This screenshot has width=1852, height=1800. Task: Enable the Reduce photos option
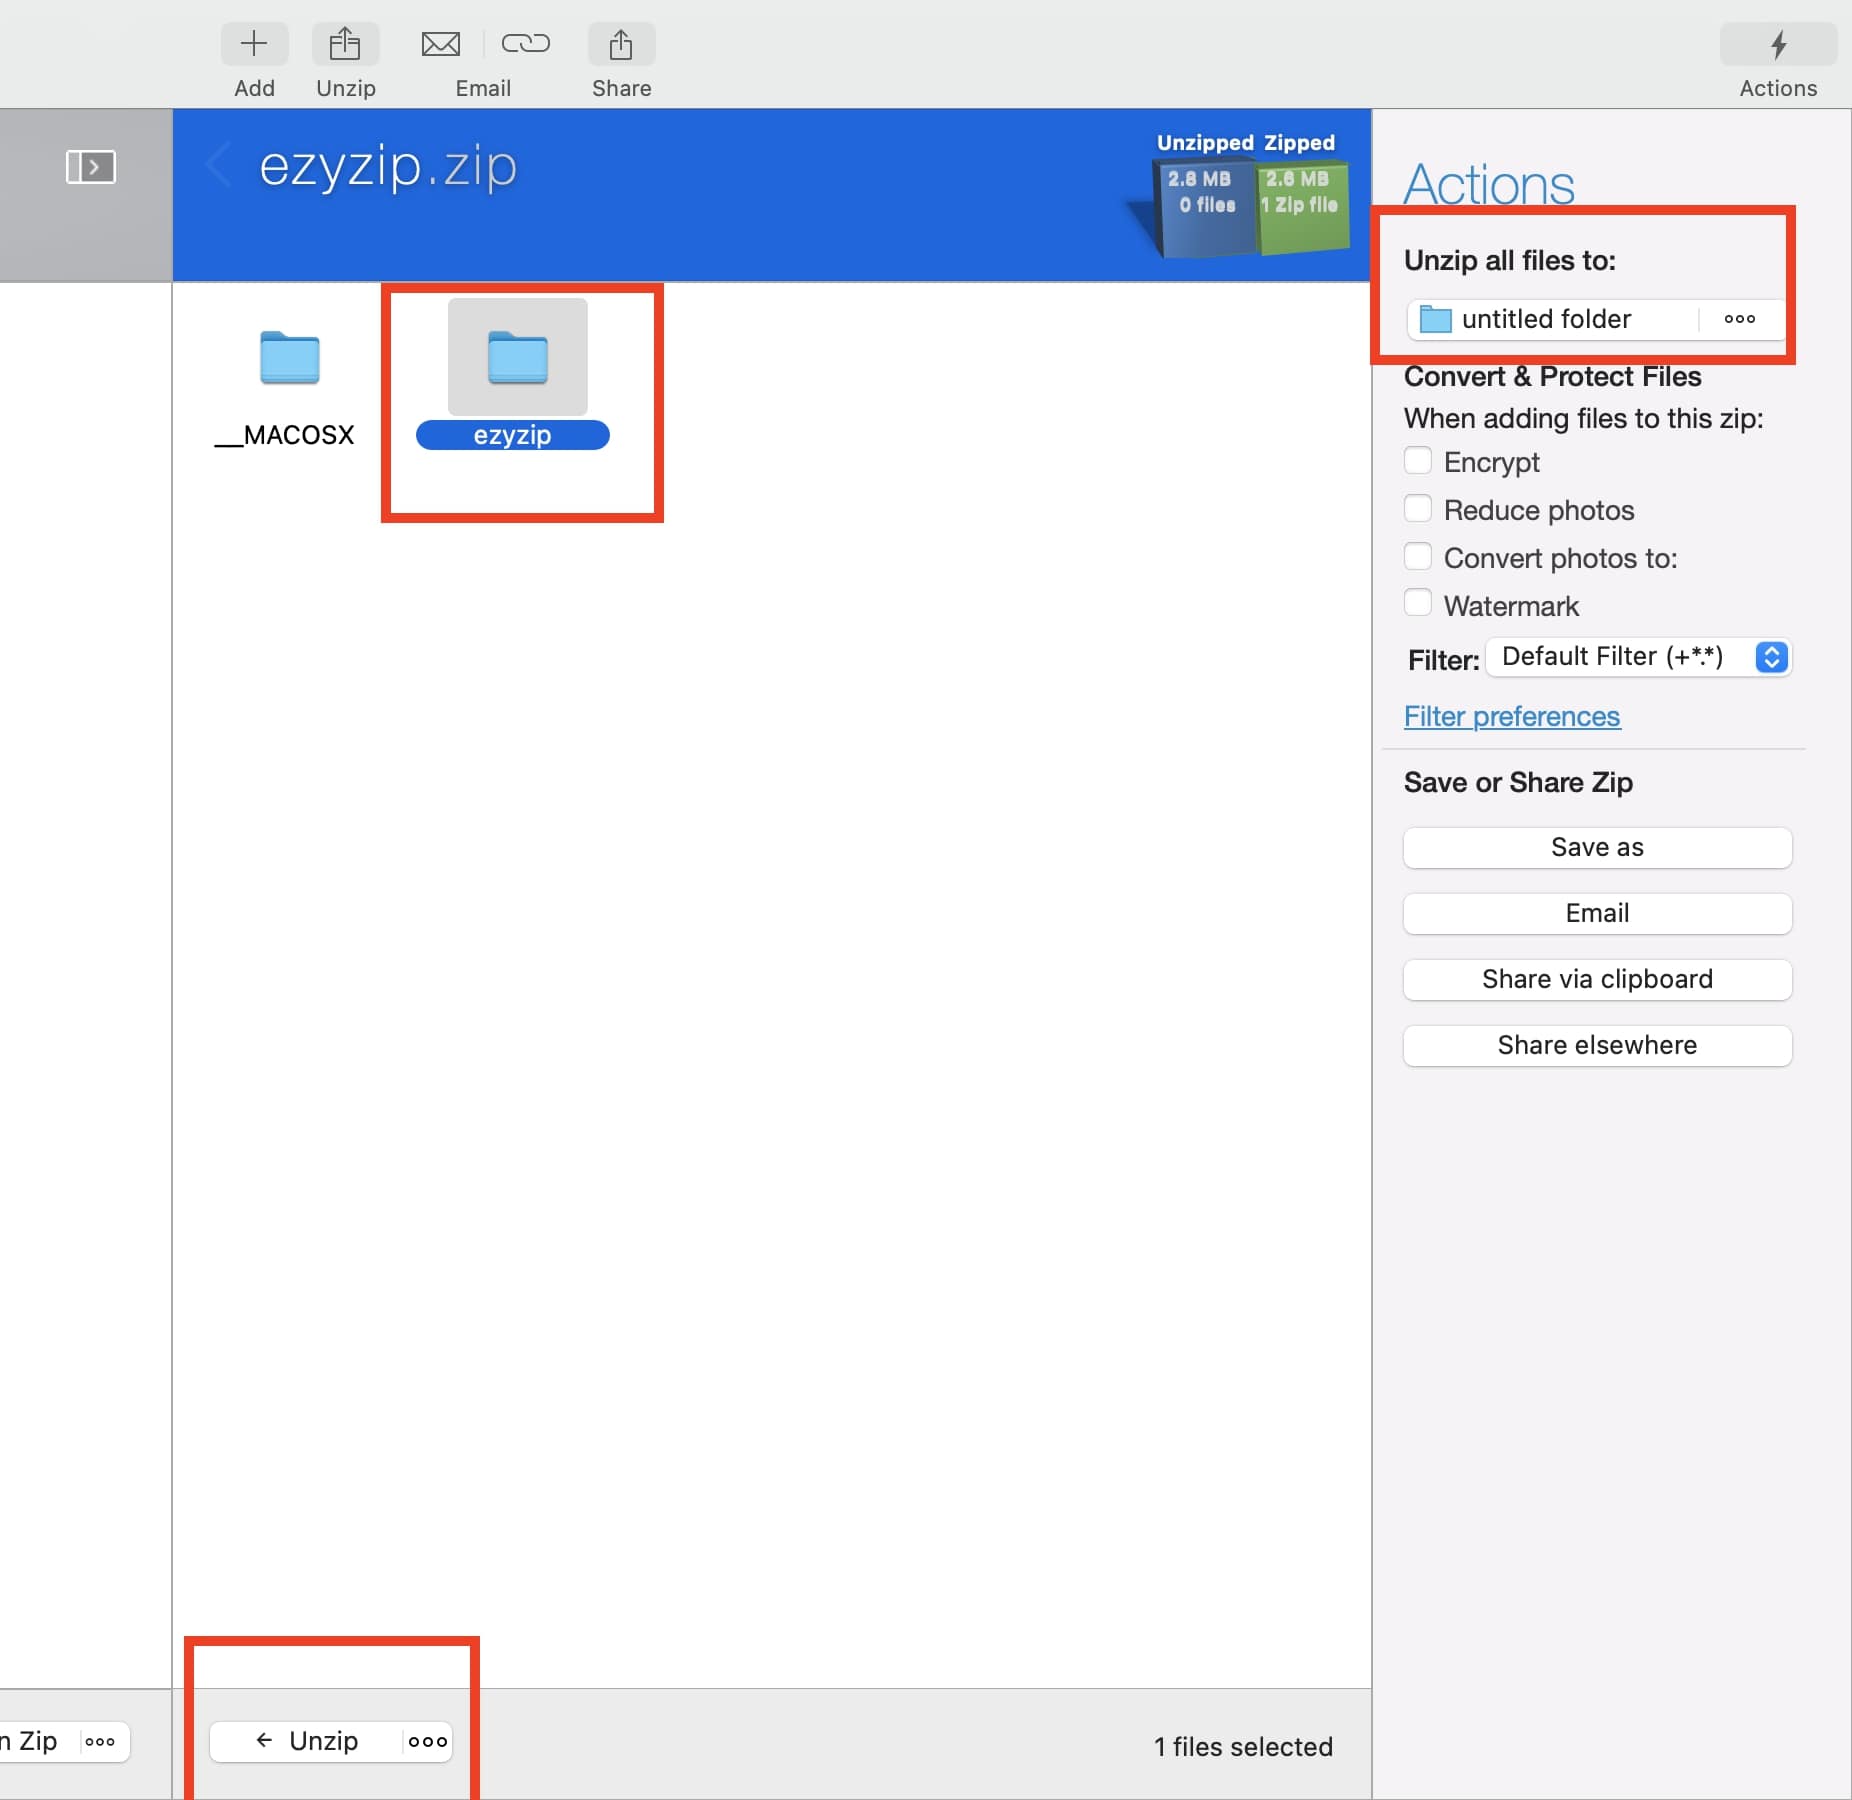click(x=1419, y=508)
